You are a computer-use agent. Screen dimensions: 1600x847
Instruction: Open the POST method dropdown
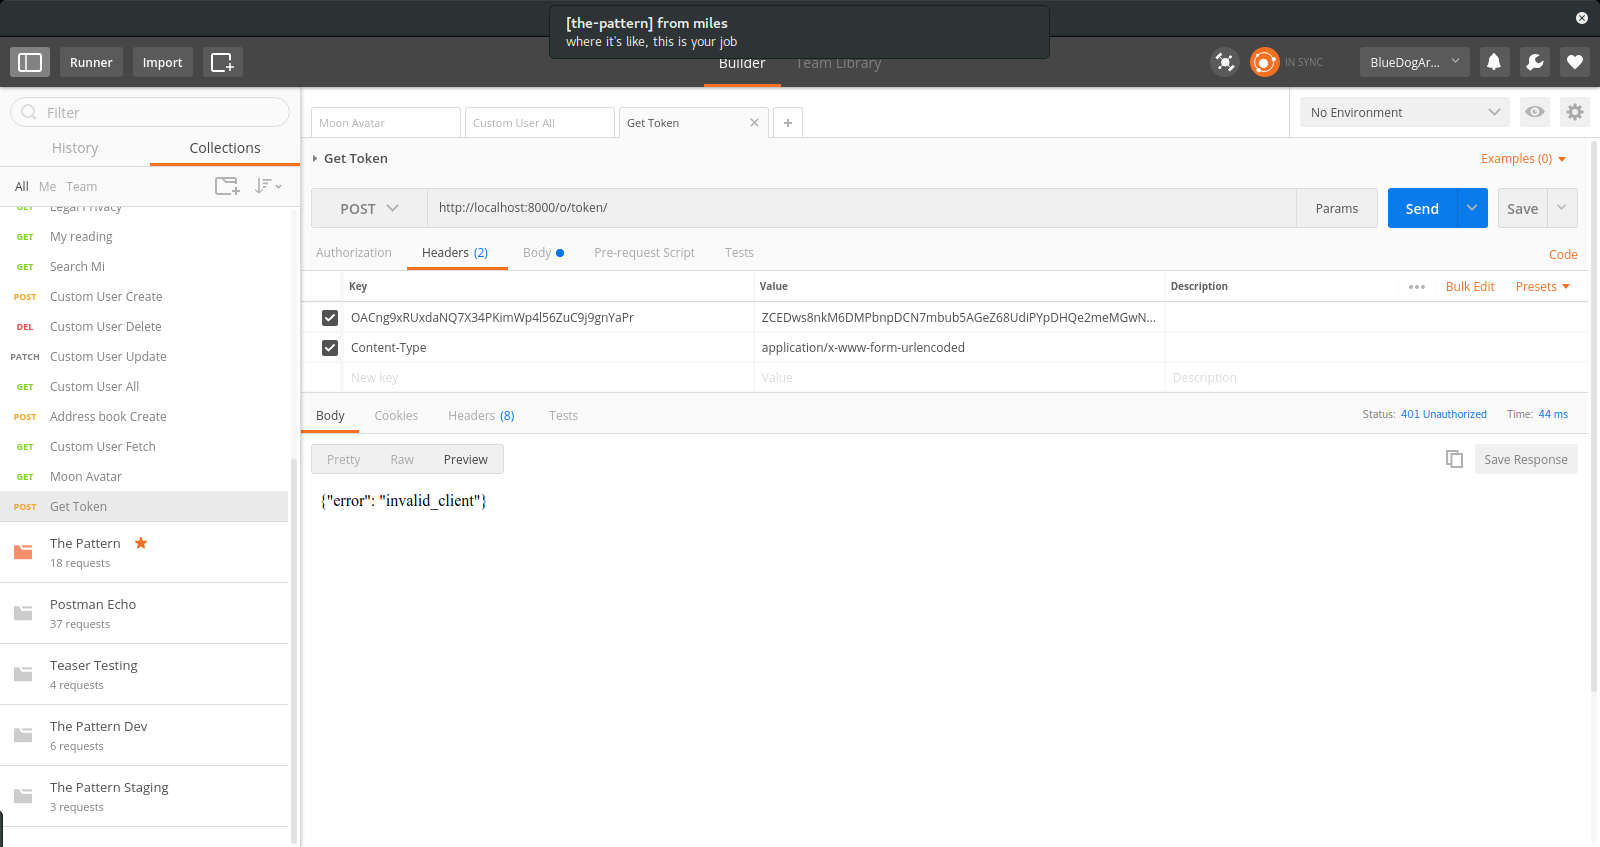point(369,208)
